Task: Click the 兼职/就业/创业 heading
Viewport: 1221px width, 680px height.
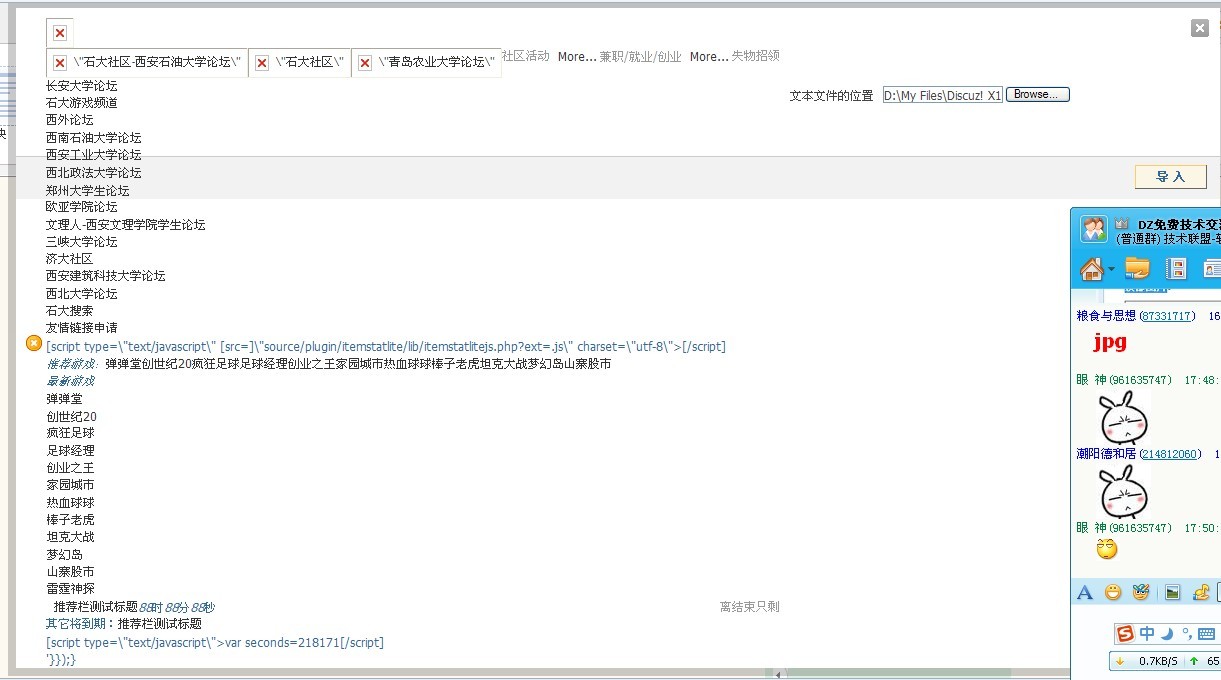Action: 640,57
